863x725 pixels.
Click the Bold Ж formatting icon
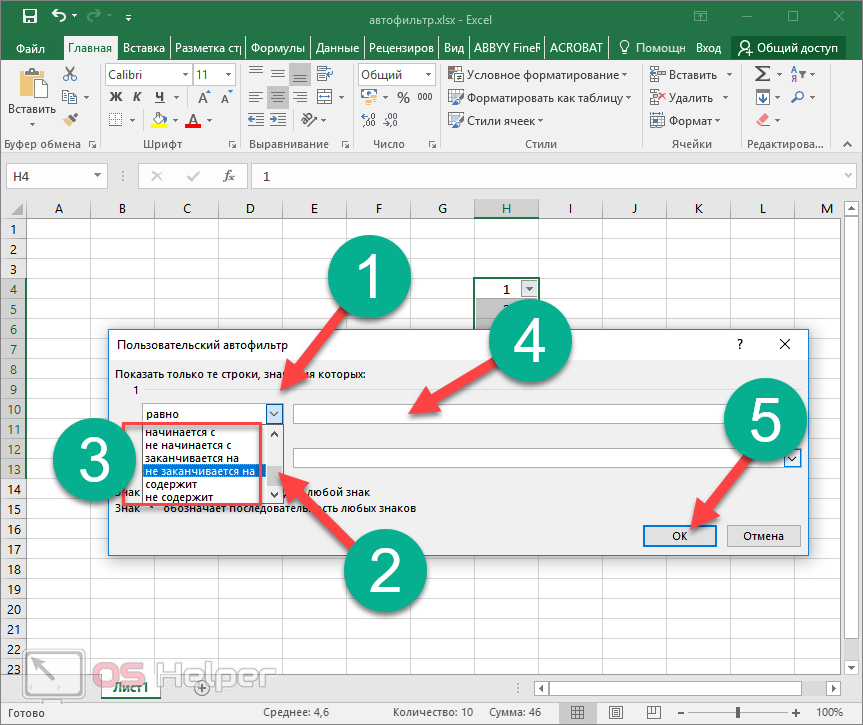tap(115, 97)
